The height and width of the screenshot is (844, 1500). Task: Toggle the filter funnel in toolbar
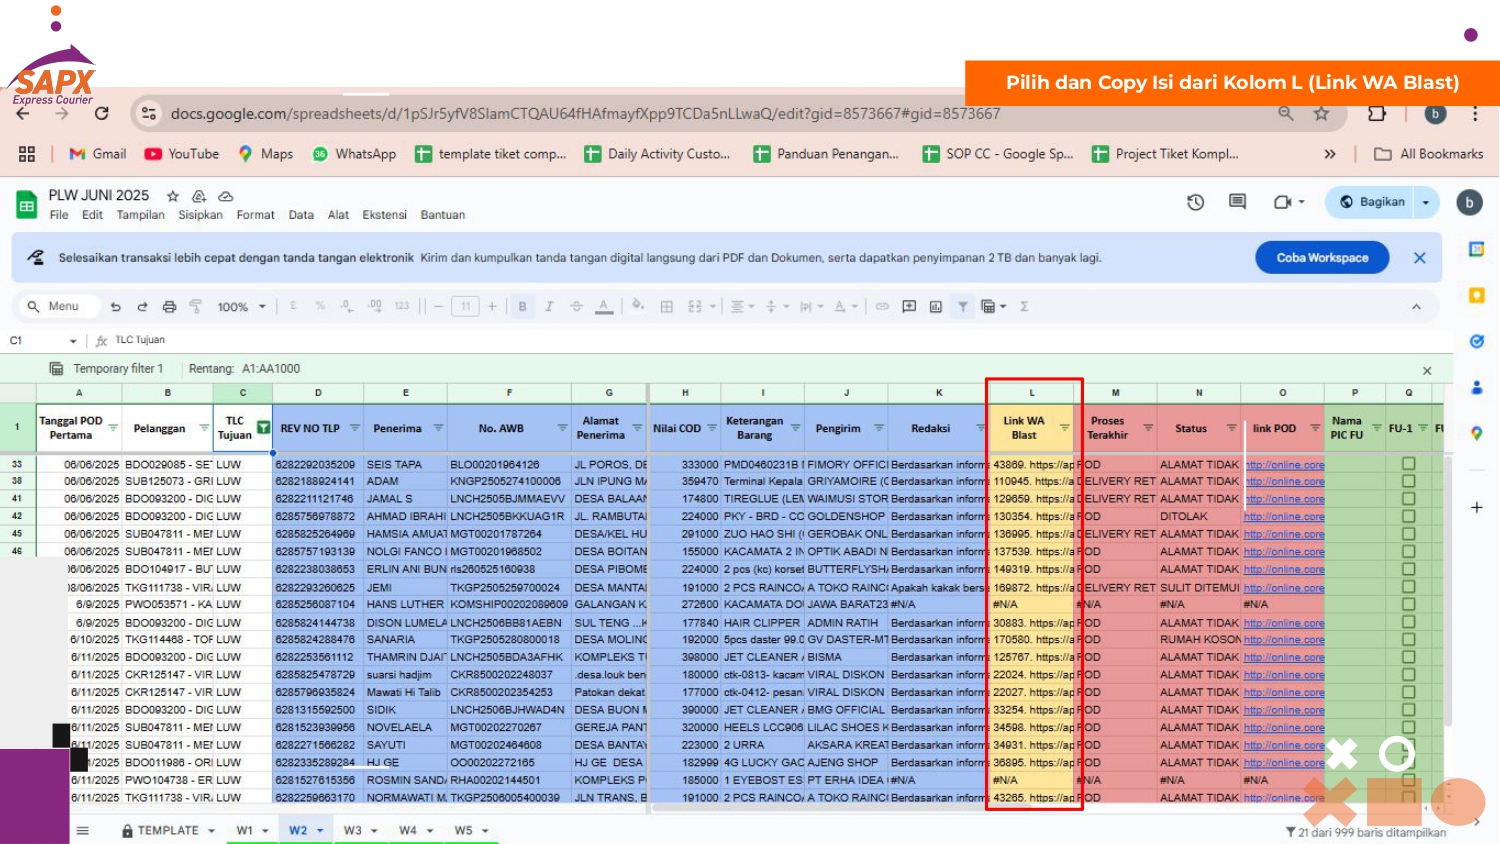point(962,307)
